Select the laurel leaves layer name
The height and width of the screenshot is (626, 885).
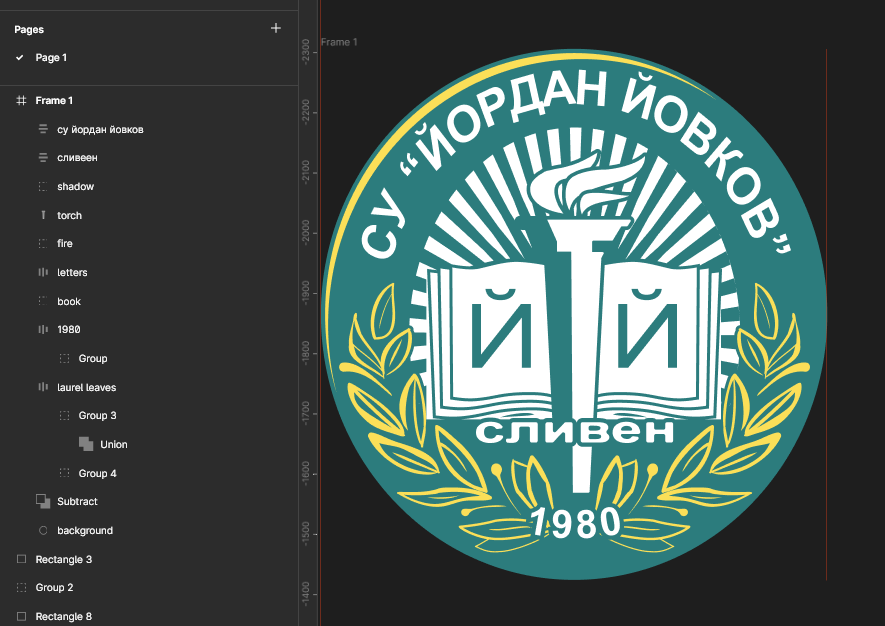tap(87, 387)
